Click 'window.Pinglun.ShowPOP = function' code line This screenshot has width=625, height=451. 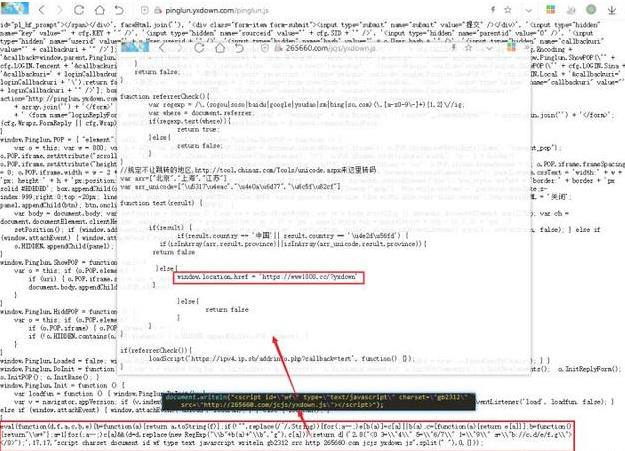pyautogui.click(x=59, y=262)
